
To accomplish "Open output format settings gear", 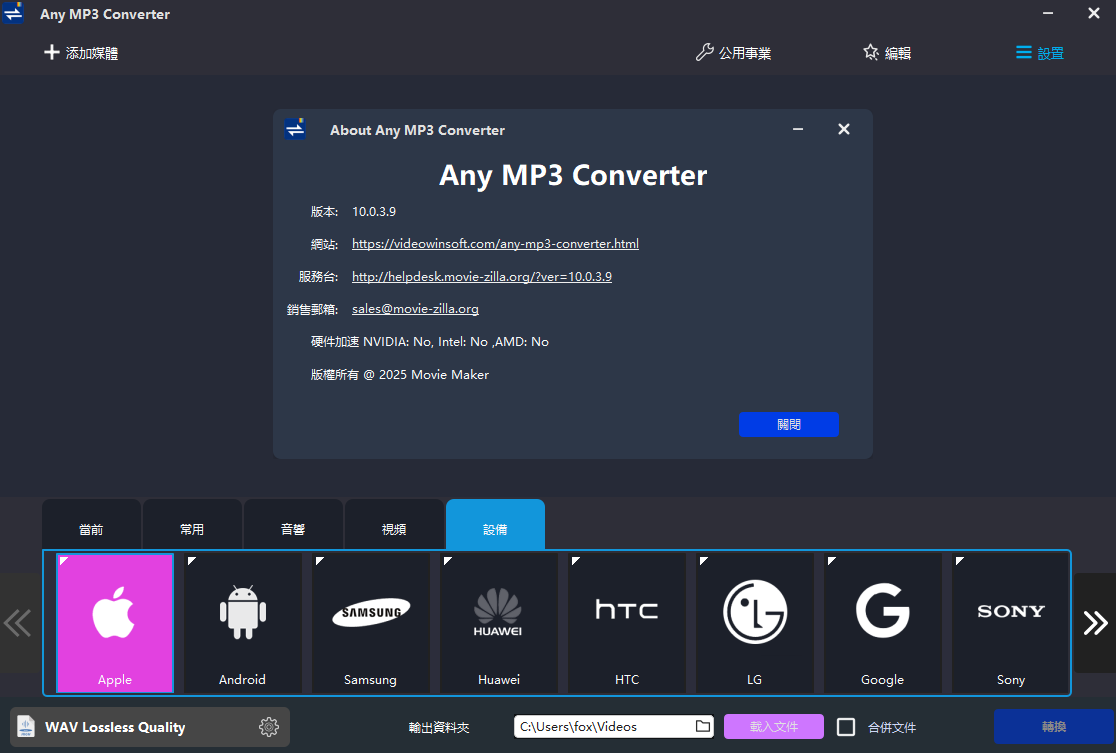I will click(268, 727).
